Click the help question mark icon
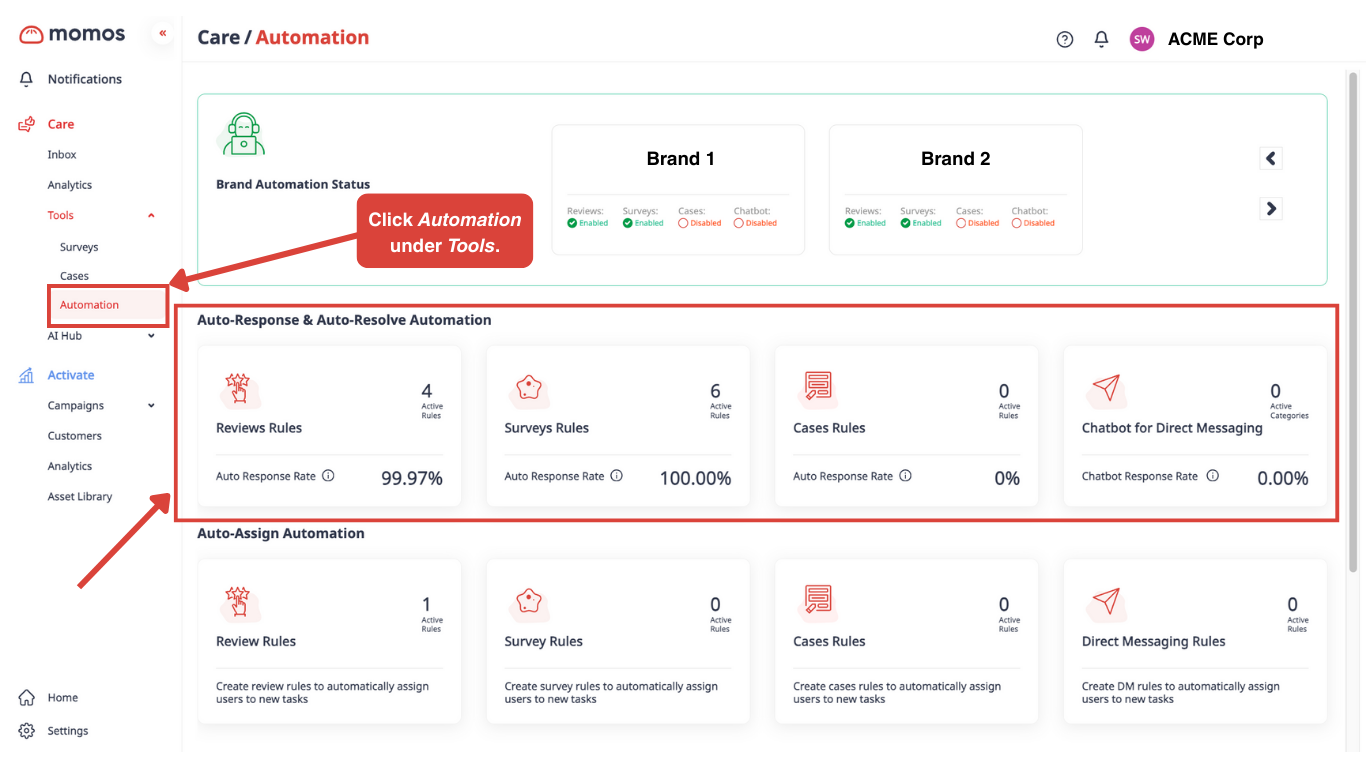The image size is (1366, 768). pyautogui.click(x=1064, y=38)
